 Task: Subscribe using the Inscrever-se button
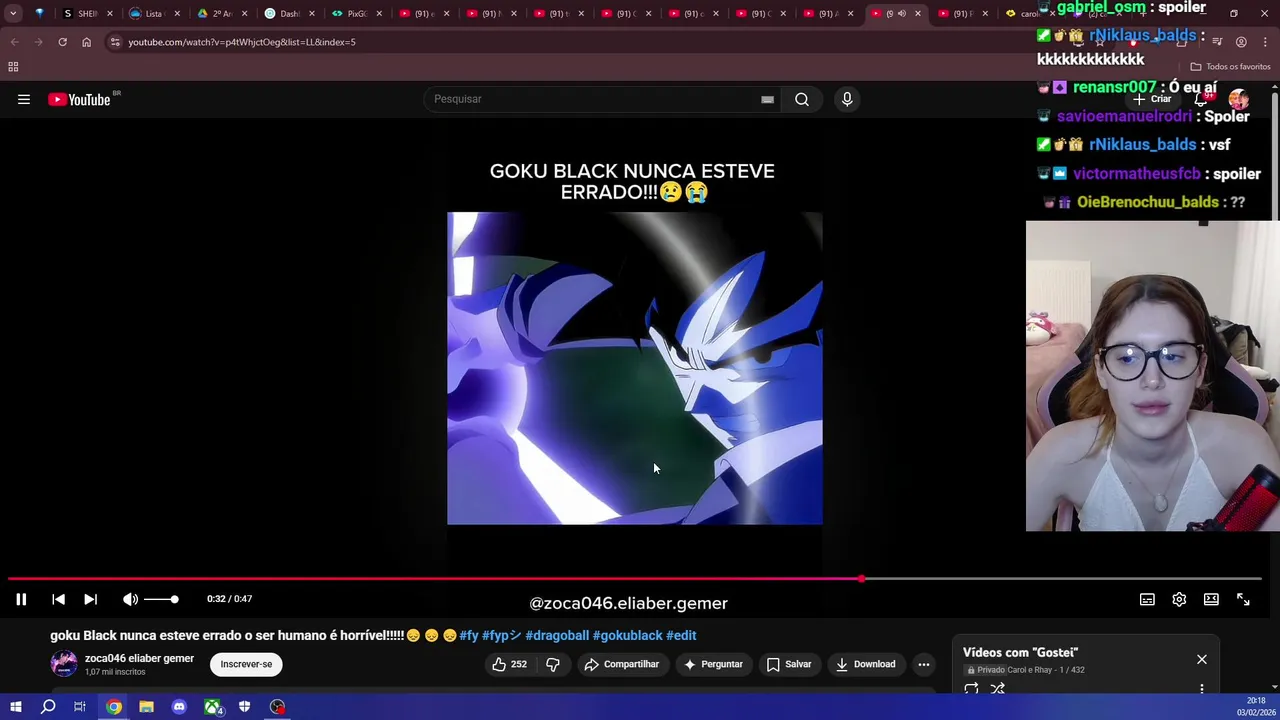point(246,664)
